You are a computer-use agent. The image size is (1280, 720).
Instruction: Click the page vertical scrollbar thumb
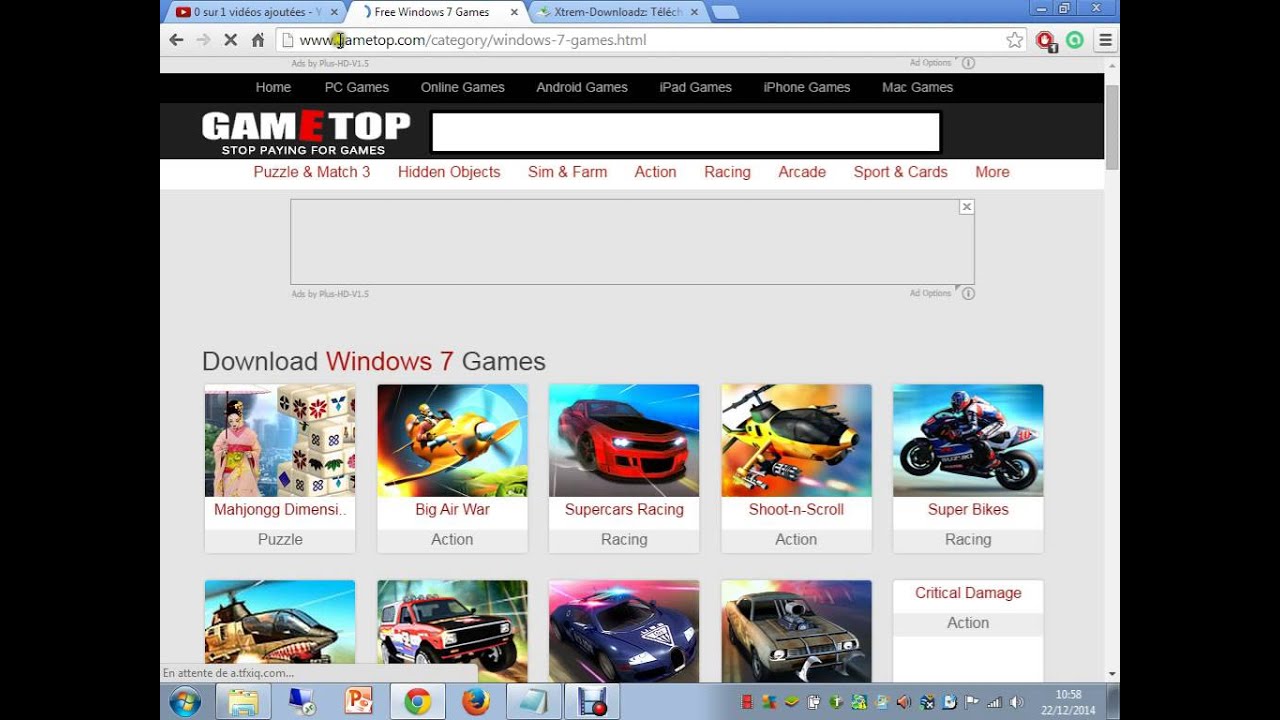click(x=1112, y=128)
